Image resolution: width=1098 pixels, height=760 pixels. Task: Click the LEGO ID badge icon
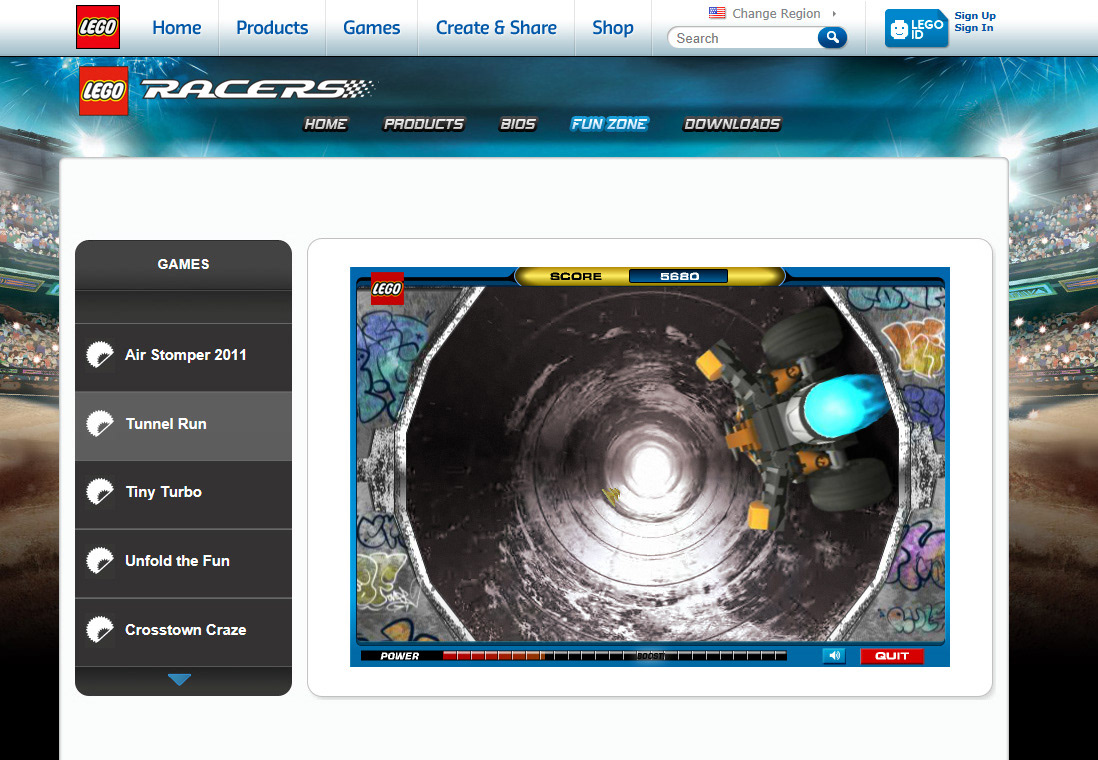pos(916,28)
